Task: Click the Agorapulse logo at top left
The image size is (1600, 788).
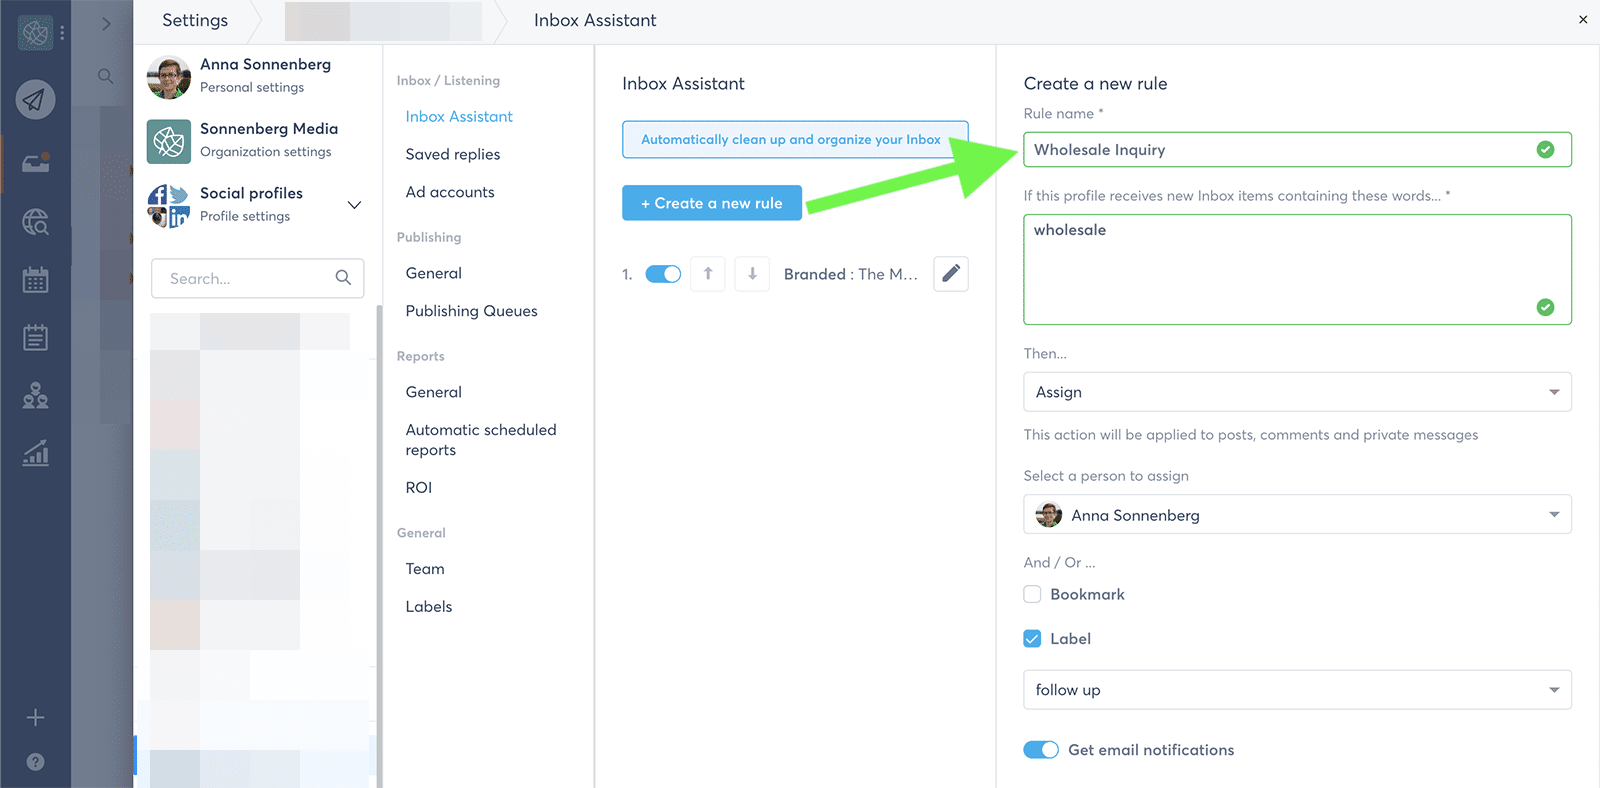Action: coord(35,32)
